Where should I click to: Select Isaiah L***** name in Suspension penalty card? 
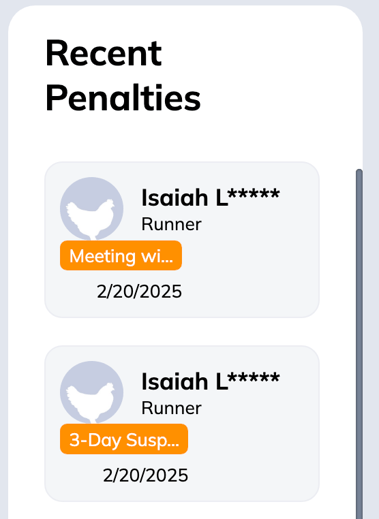211,381
